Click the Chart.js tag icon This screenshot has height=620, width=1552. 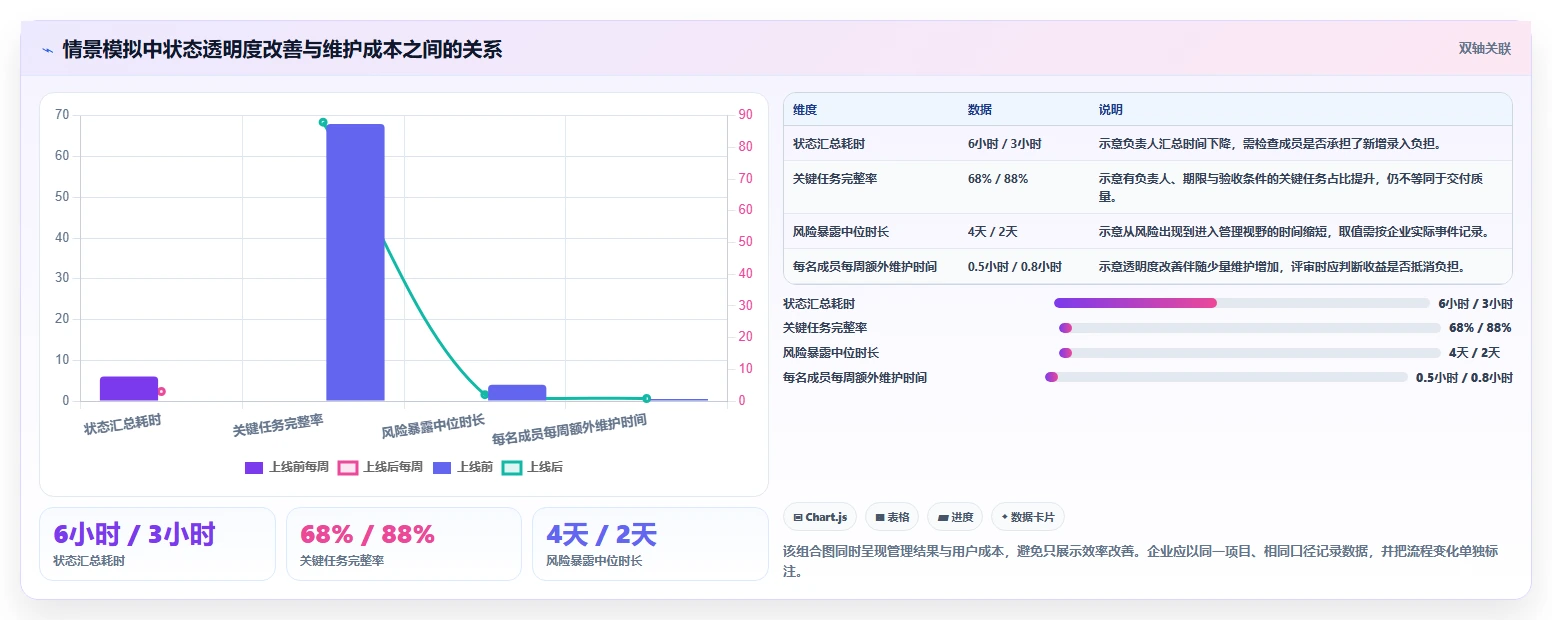798,518
